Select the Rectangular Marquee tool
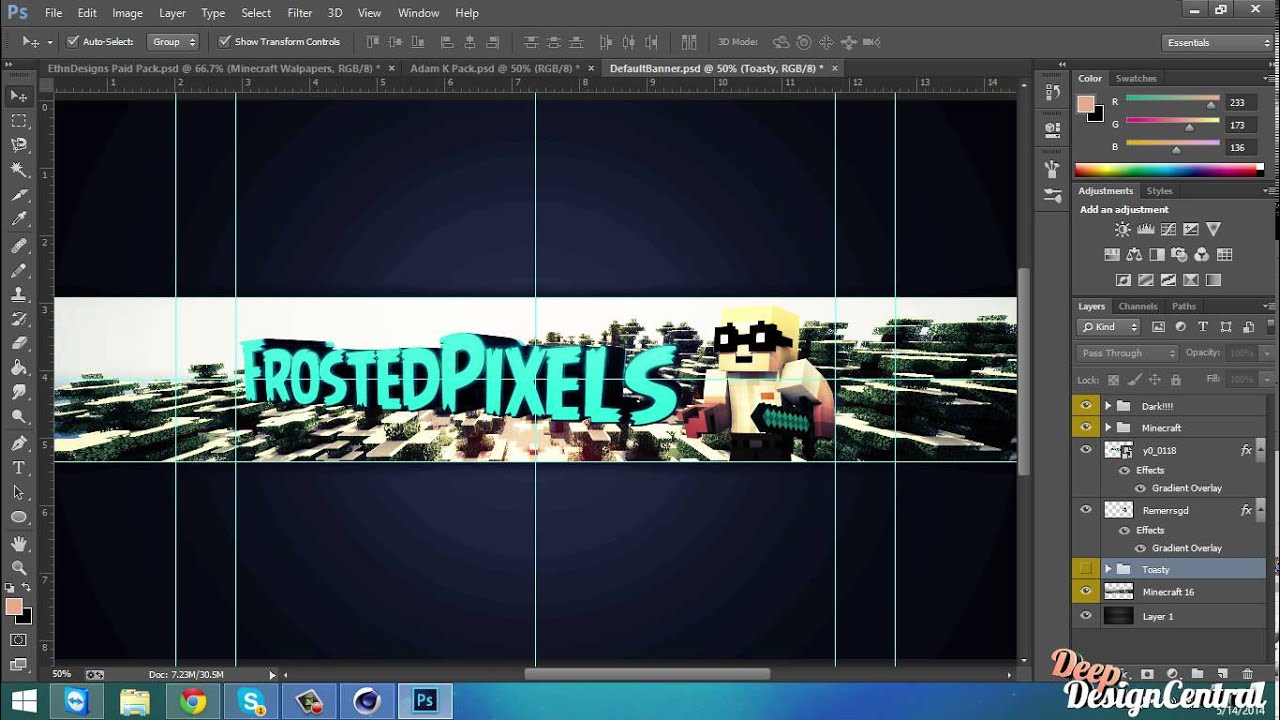This screenshot has height=720, width=1280. (19, 121)
